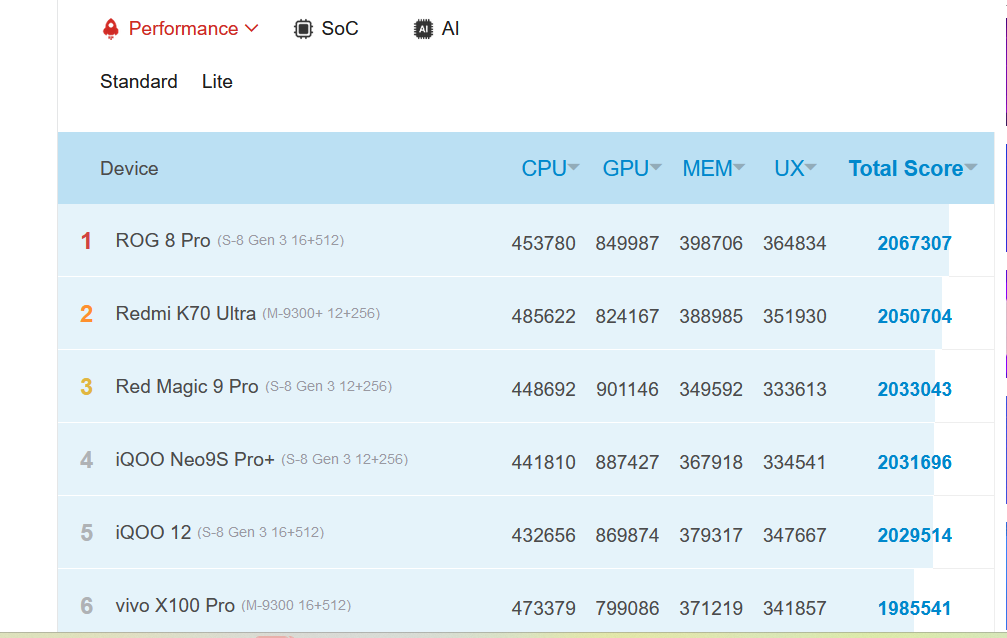Open the AI ranking tab
This screenshot has height=638, width=1007.
point(450,29)
